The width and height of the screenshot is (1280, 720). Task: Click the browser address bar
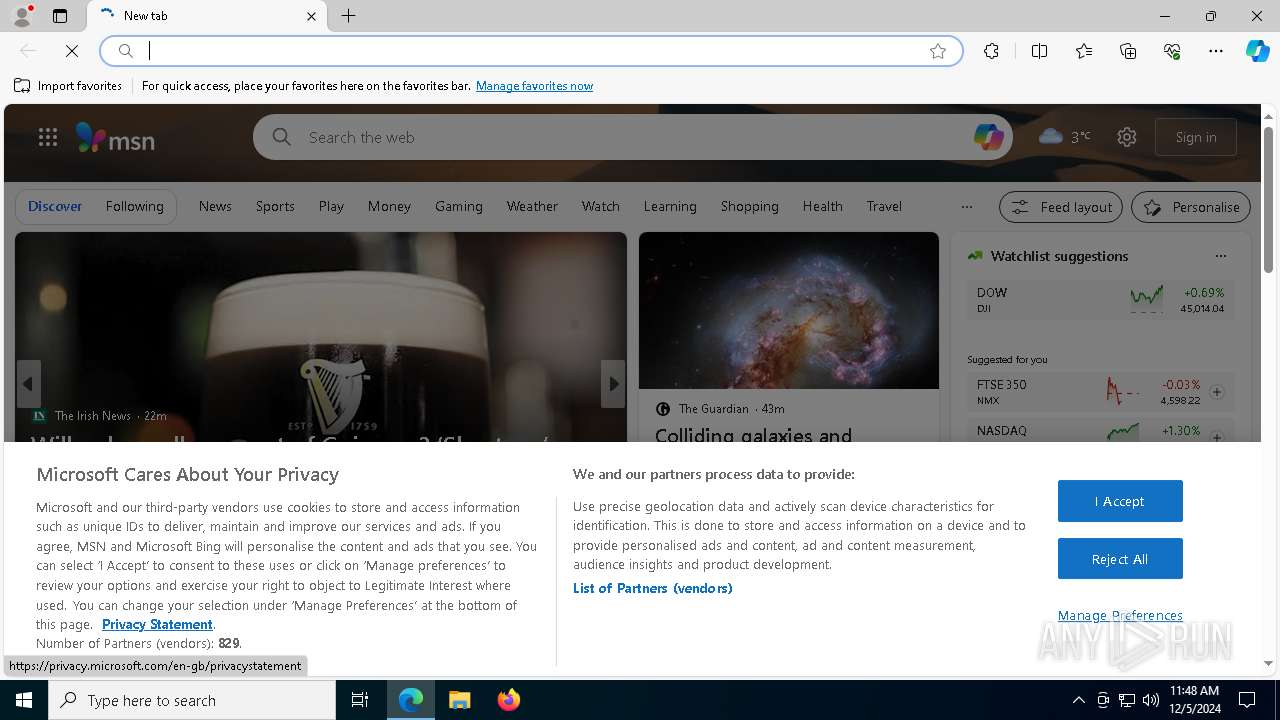[530, 51]
